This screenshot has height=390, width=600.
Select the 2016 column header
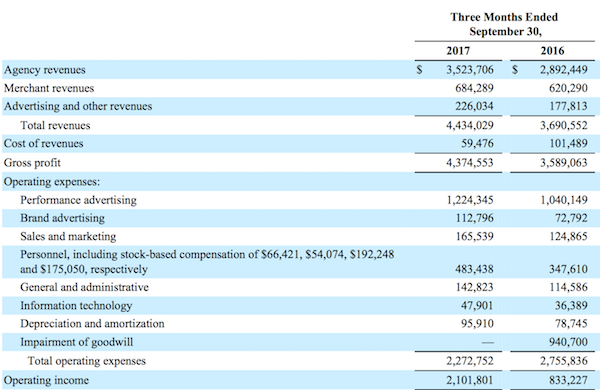(x=552, y=51)
